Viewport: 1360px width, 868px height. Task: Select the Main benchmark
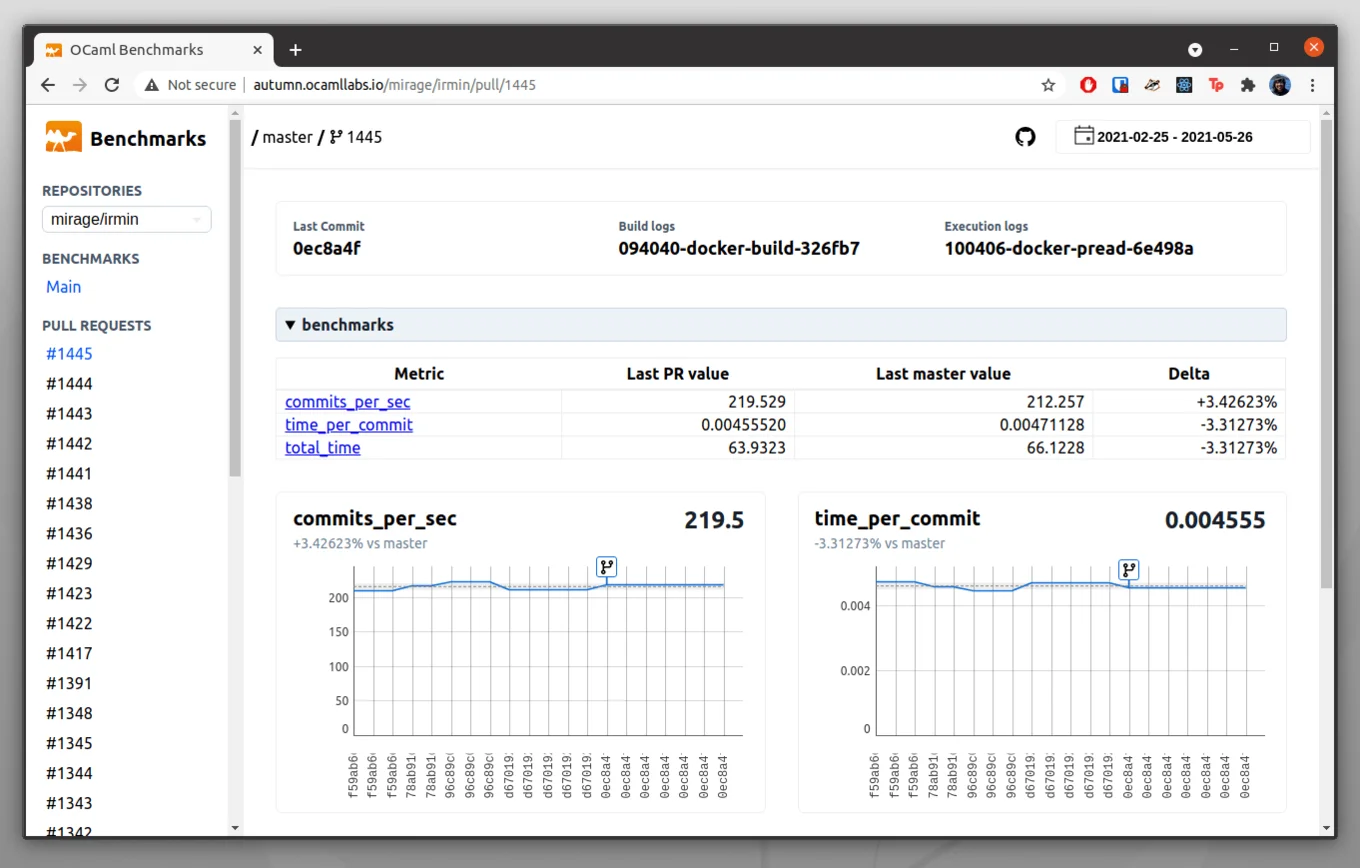tap(63, 287)
